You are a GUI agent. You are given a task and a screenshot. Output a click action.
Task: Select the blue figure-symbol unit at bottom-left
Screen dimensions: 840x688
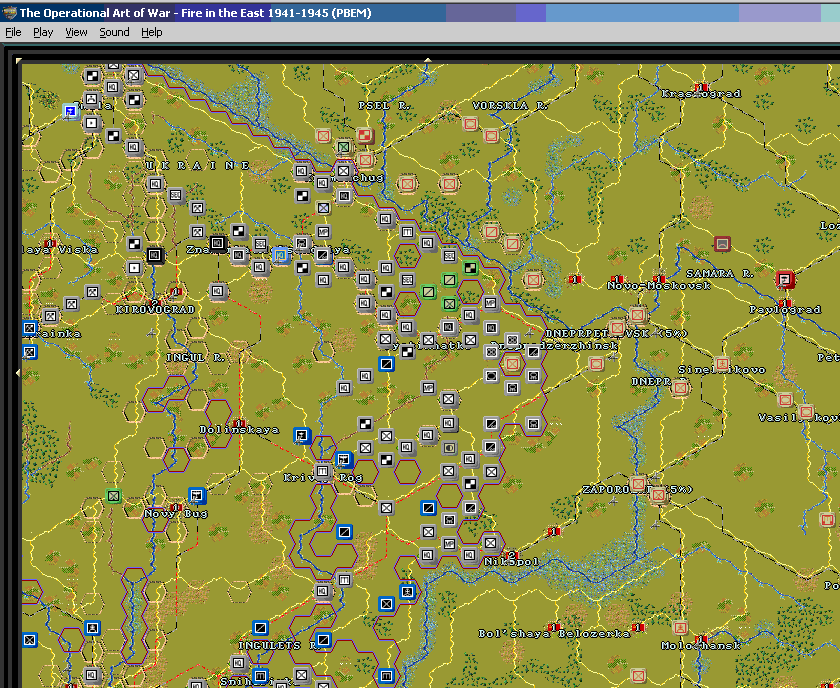pos(92,627)
